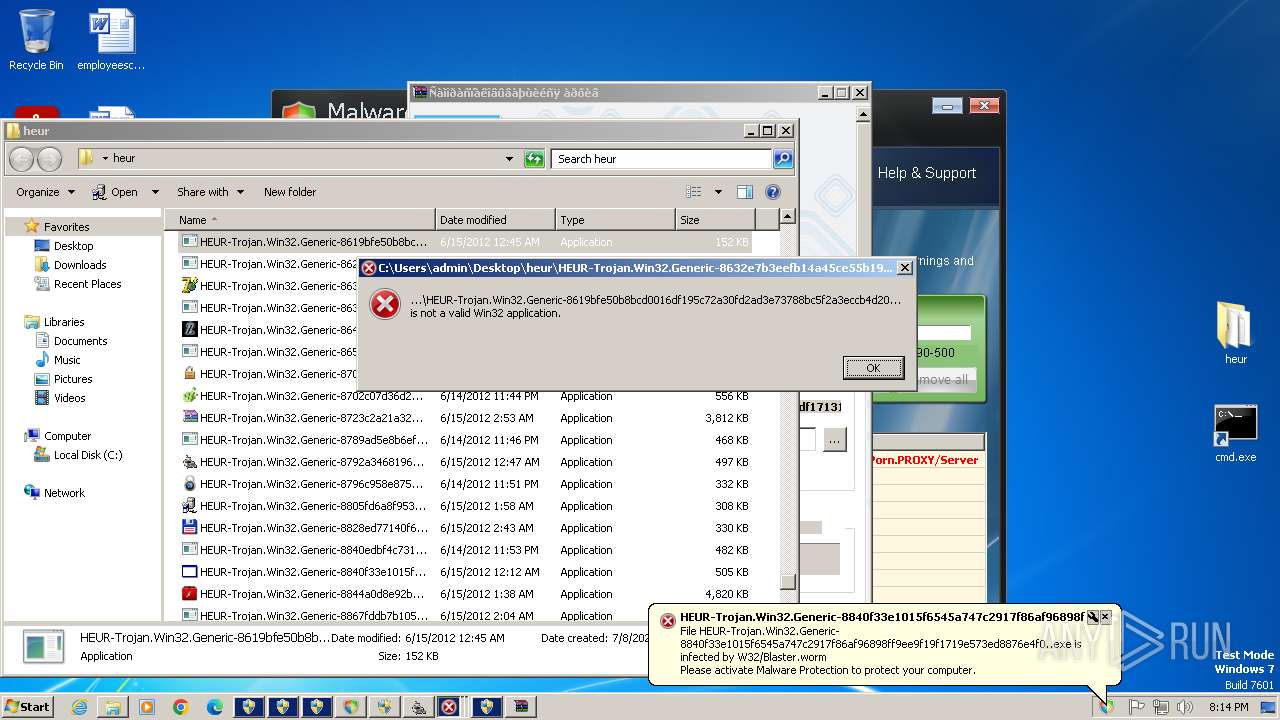
Task: Select Computer in the navigation pane
Action: point(67,436)
